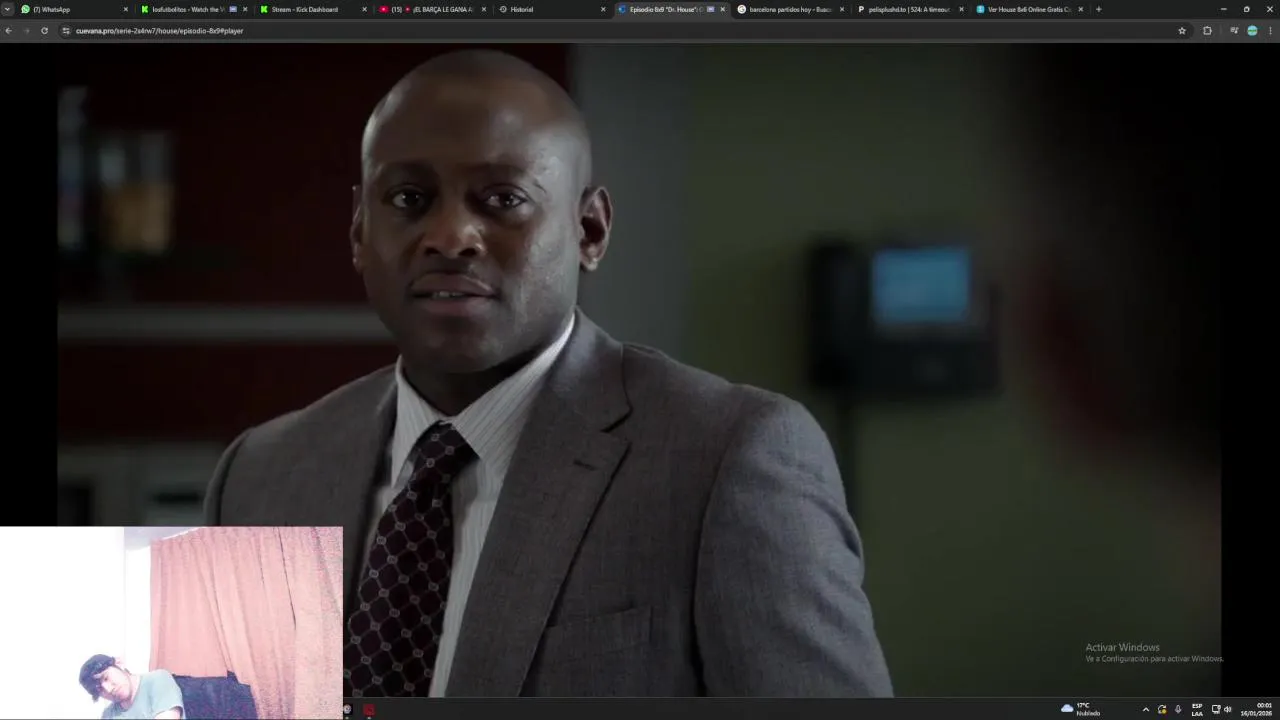1280x720 pixels.
Task: Click the Dr. House video player
Action: [640, 370]
